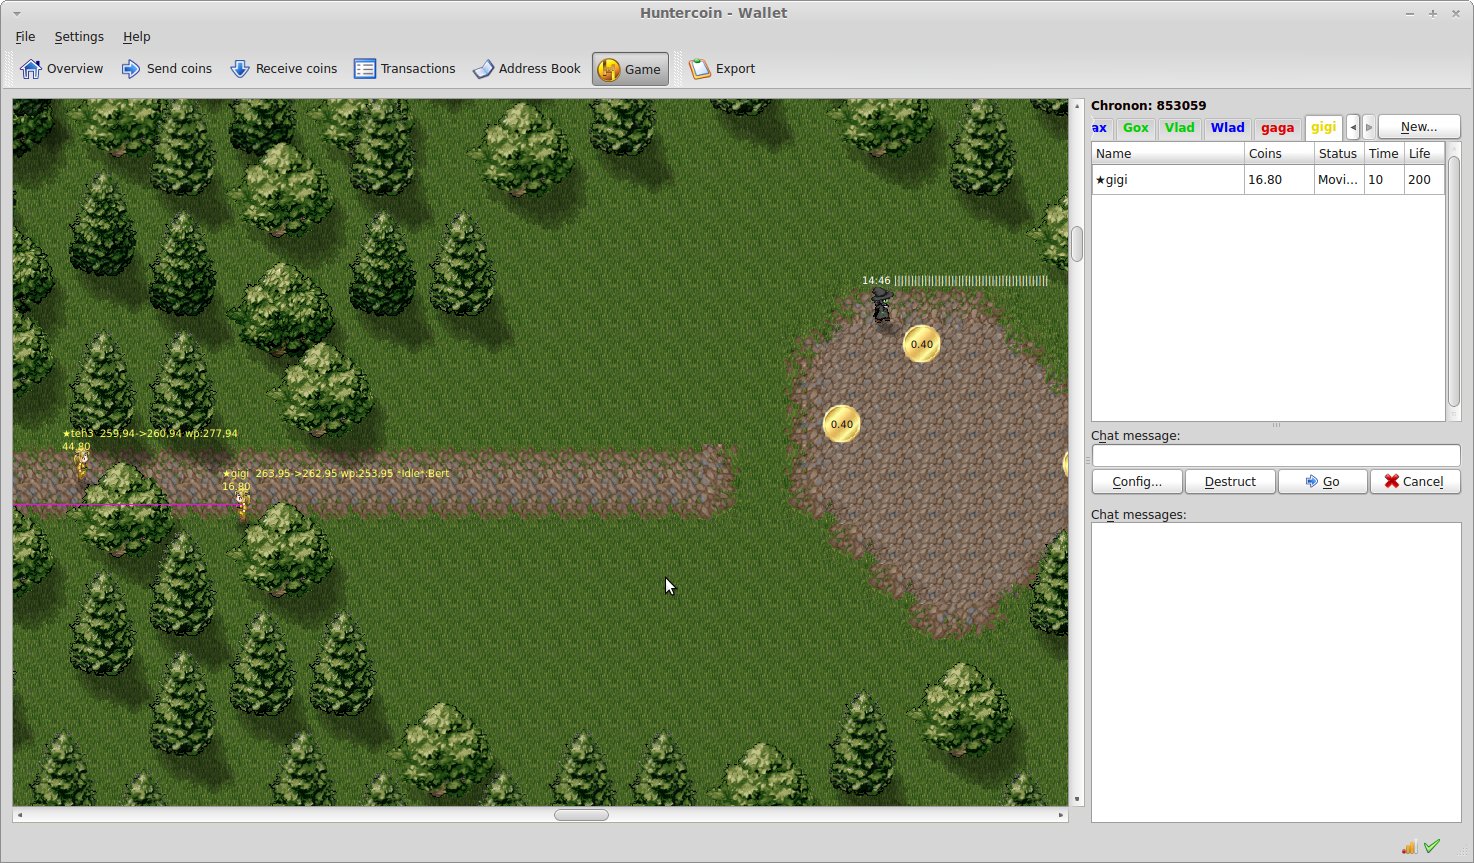Open the Help menu
Image resolution: width=1474 pixels, height=863 pixels.
click(136, 36)
